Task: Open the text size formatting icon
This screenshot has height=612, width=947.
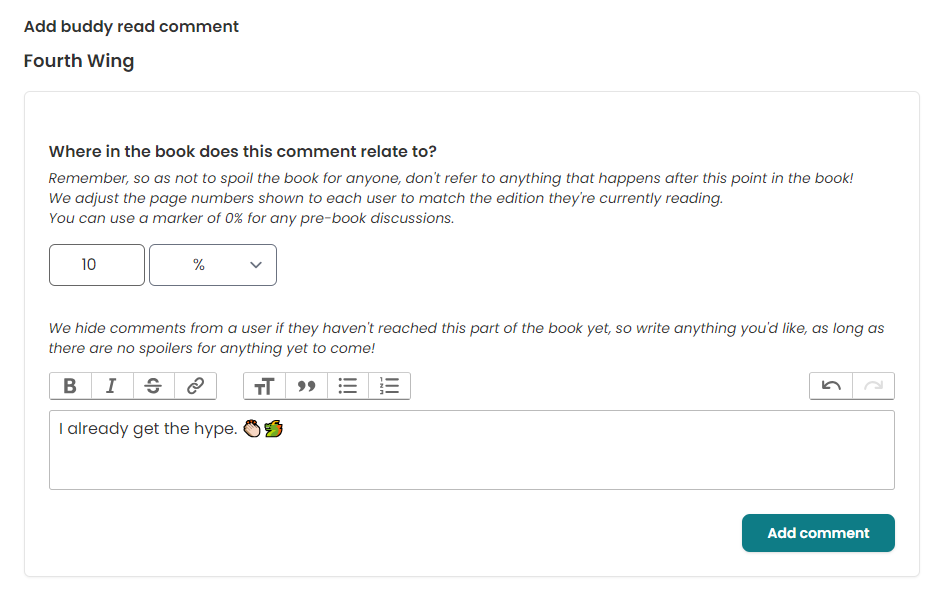Action: point(264,386)
